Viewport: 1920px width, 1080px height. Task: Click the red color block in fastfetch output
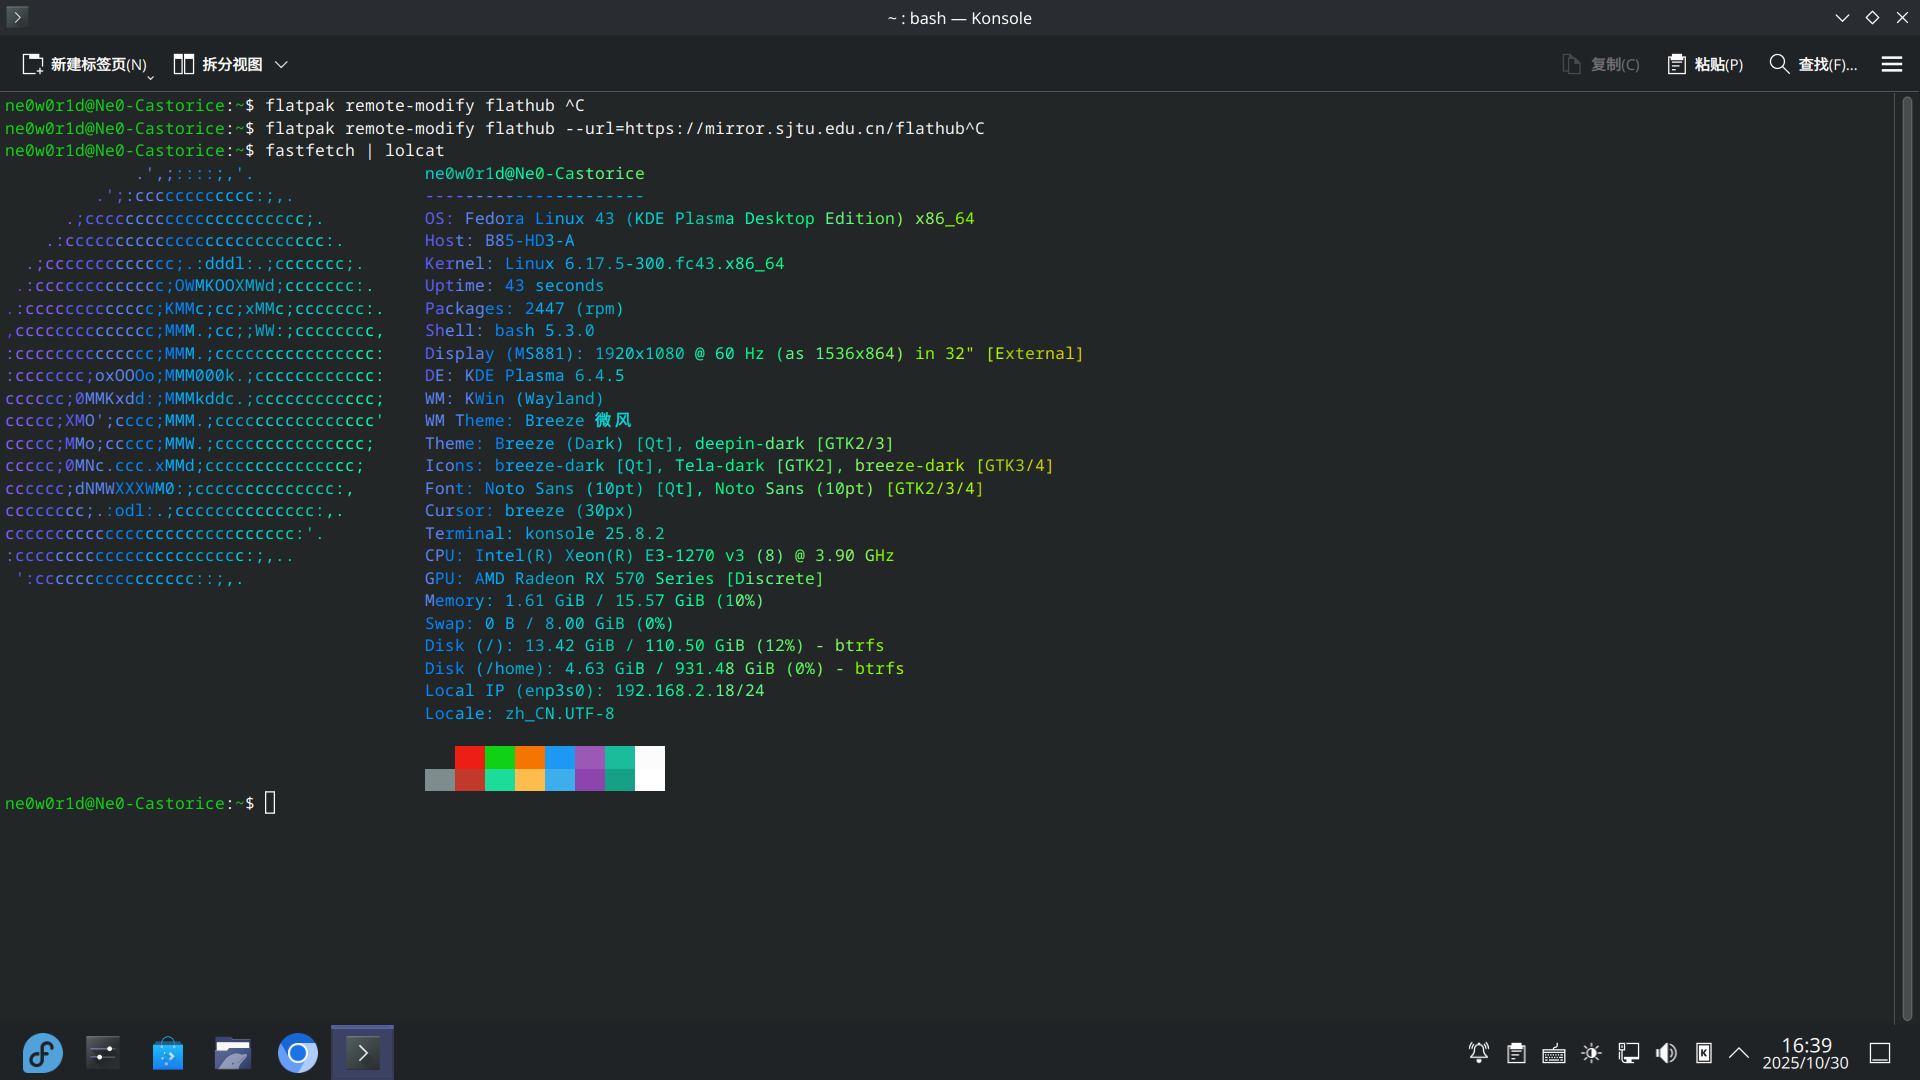(x=469, y=757)
